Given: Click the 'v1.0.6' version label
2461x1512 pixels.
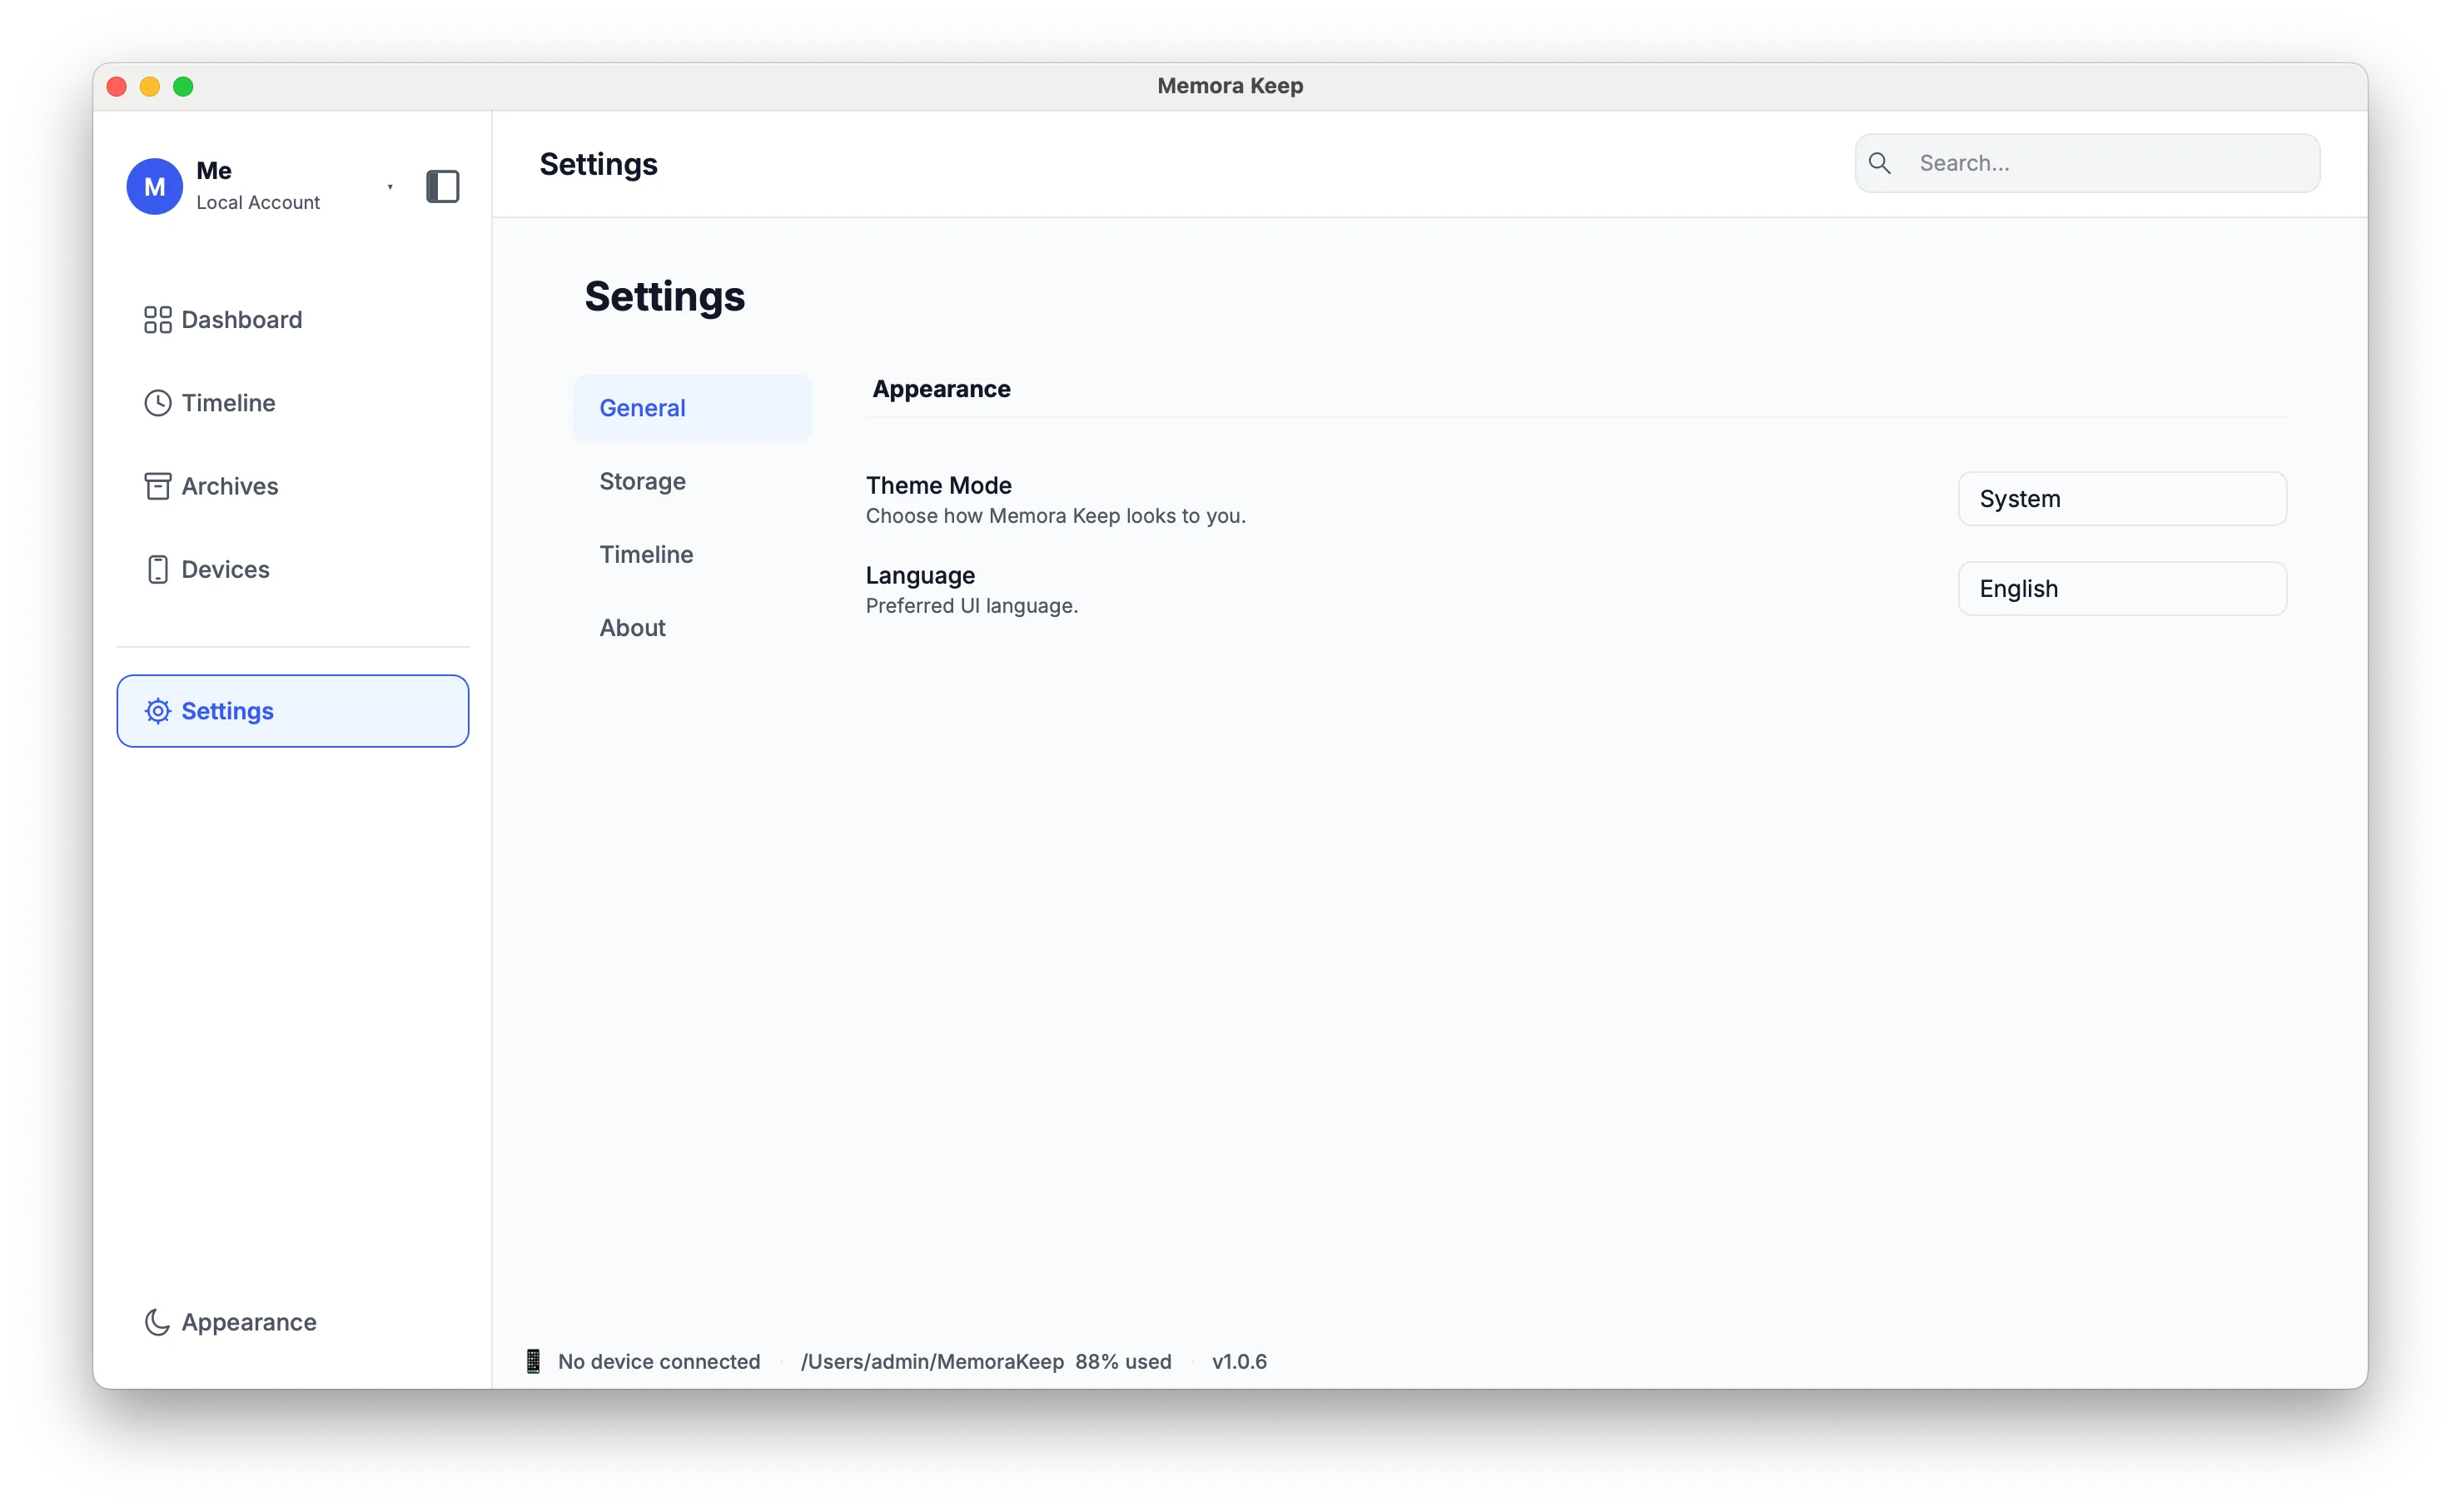Looking at the screenshot, I should pos(1238,1361).
